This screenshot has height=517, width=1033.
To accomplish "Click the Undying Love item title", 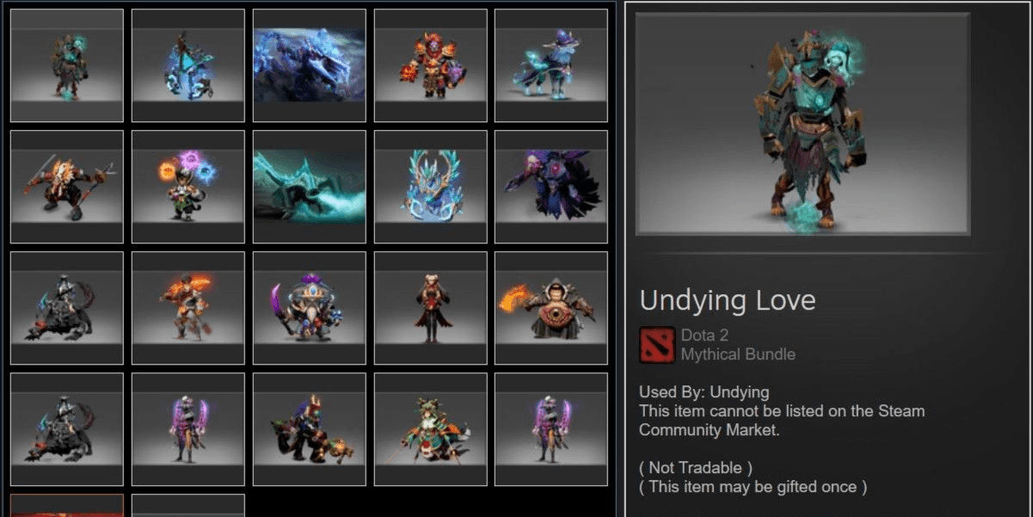I will click(x=727, y=300).
